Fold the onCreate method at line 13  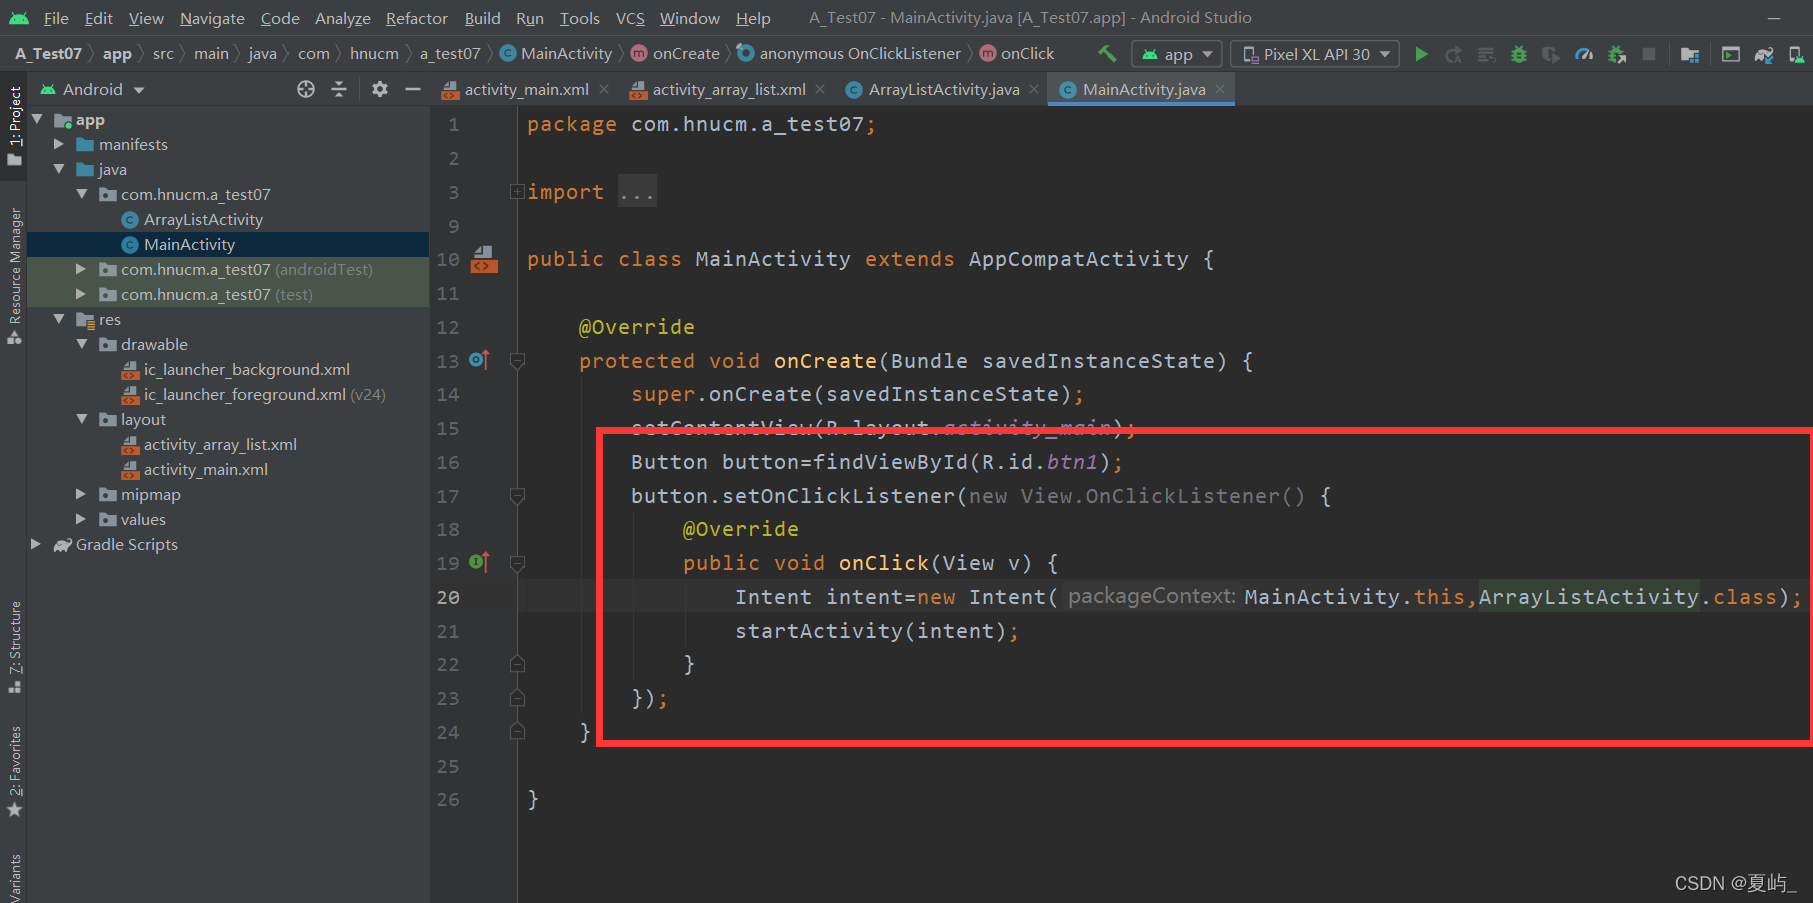(x=517, y=360)
